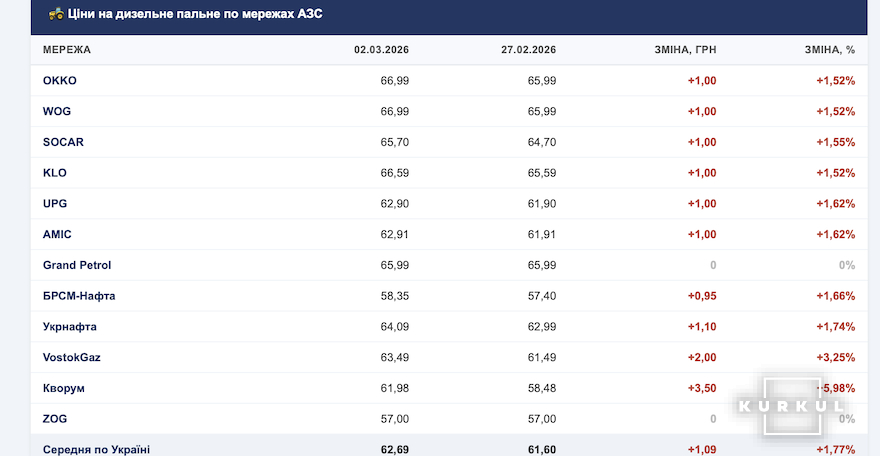880x456 pixels.
Task: Click the diesel prices table title
Action: pyautogui.click(x=195, y=15)
